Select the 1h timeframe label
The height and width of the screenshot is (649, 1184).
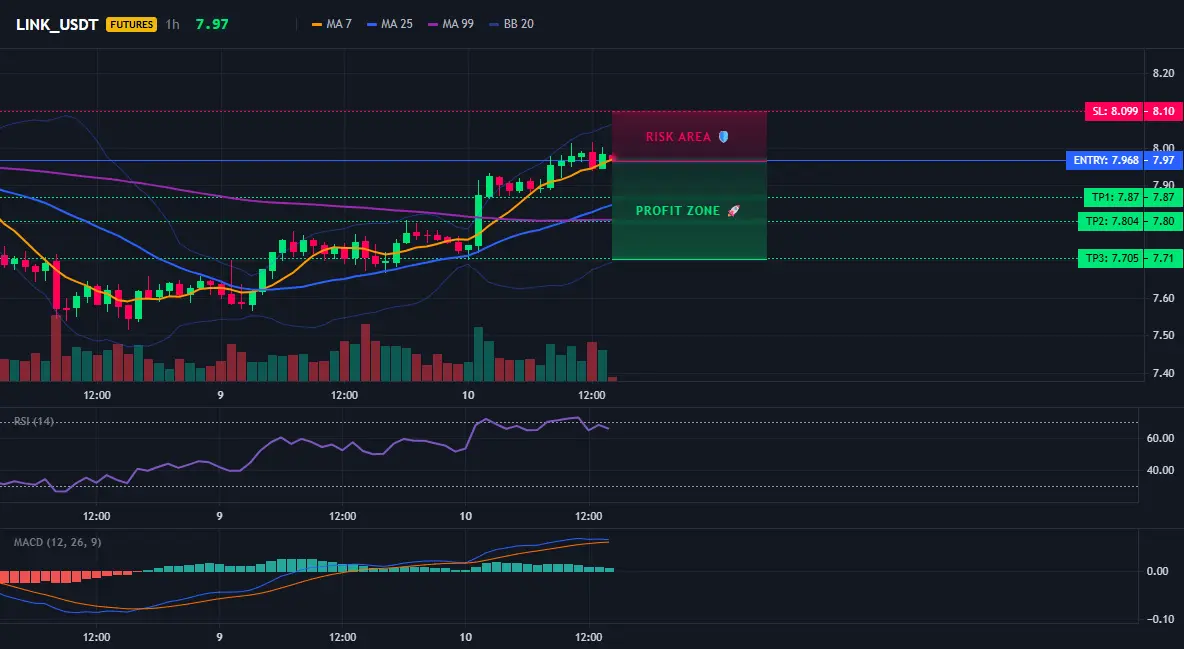173,24
